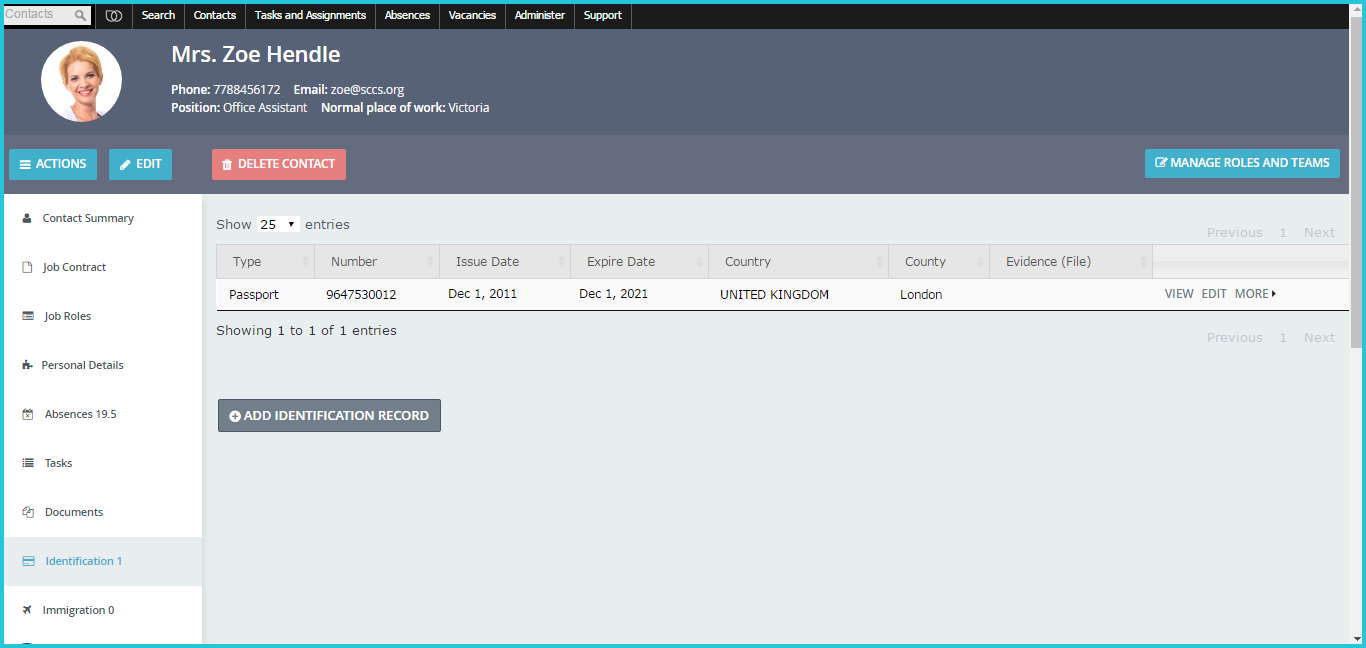This screenshot has width=1366, height=648.
Task: Open the Contacts menu
Action: [215, 15]
